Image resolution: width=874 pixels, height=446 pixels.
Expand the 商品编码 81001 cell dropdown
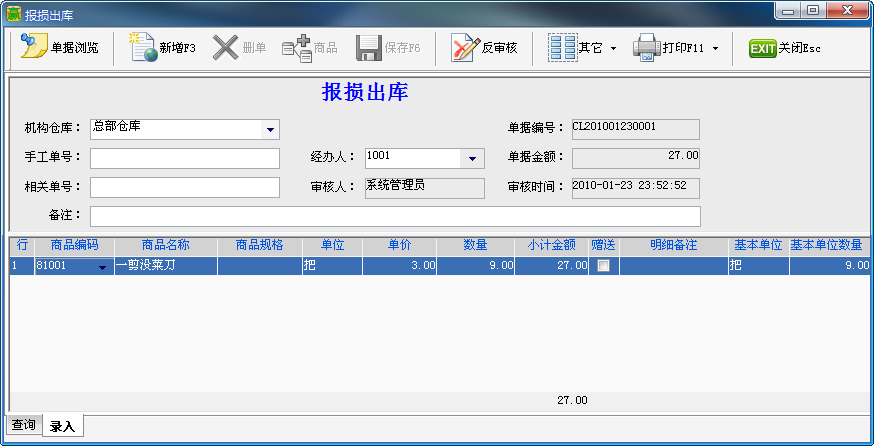coord(102,267)
